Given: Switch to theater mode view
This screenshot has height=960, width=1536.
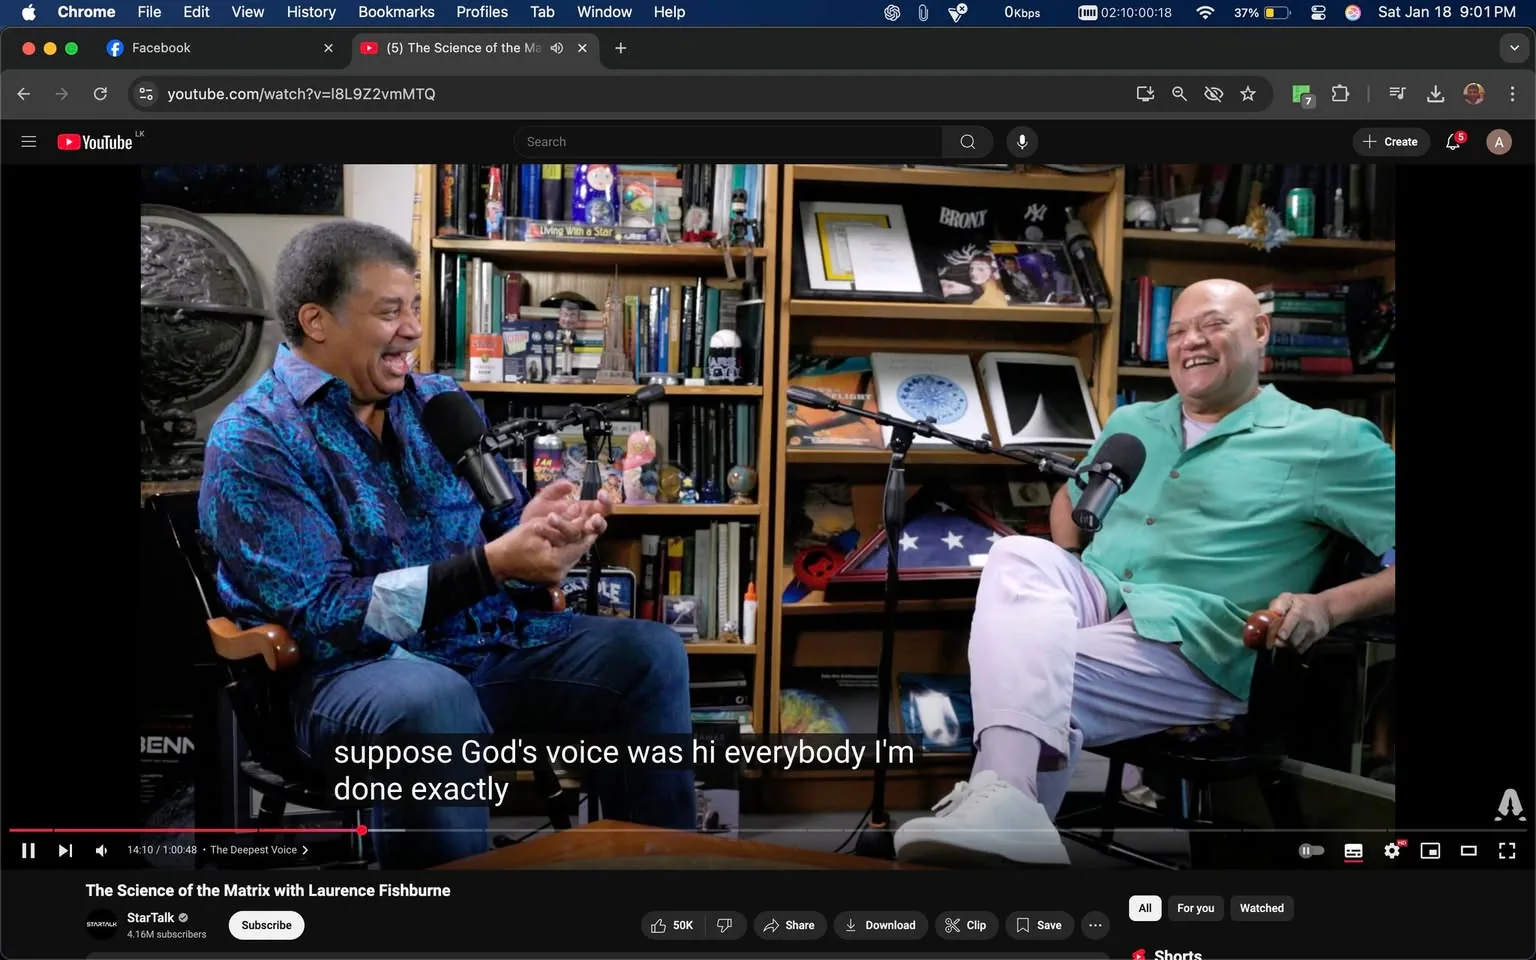Looking at the screenshot, I should tap(1468, 851).
